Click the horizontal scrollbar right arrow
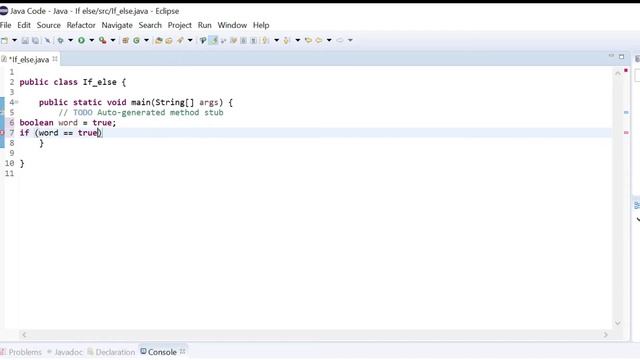Viewport: 640px width, 360px height. click(x=605, y=335)
